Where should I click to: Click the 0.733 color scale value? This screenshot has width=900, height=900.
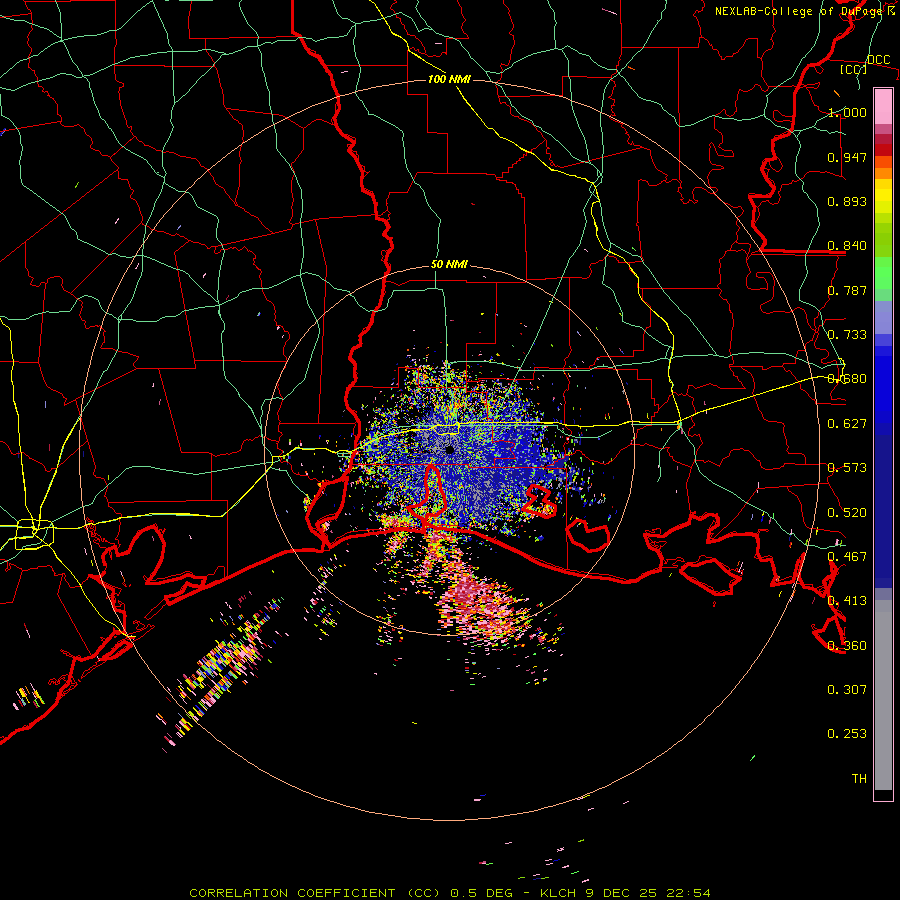click(x=847, y=335)
